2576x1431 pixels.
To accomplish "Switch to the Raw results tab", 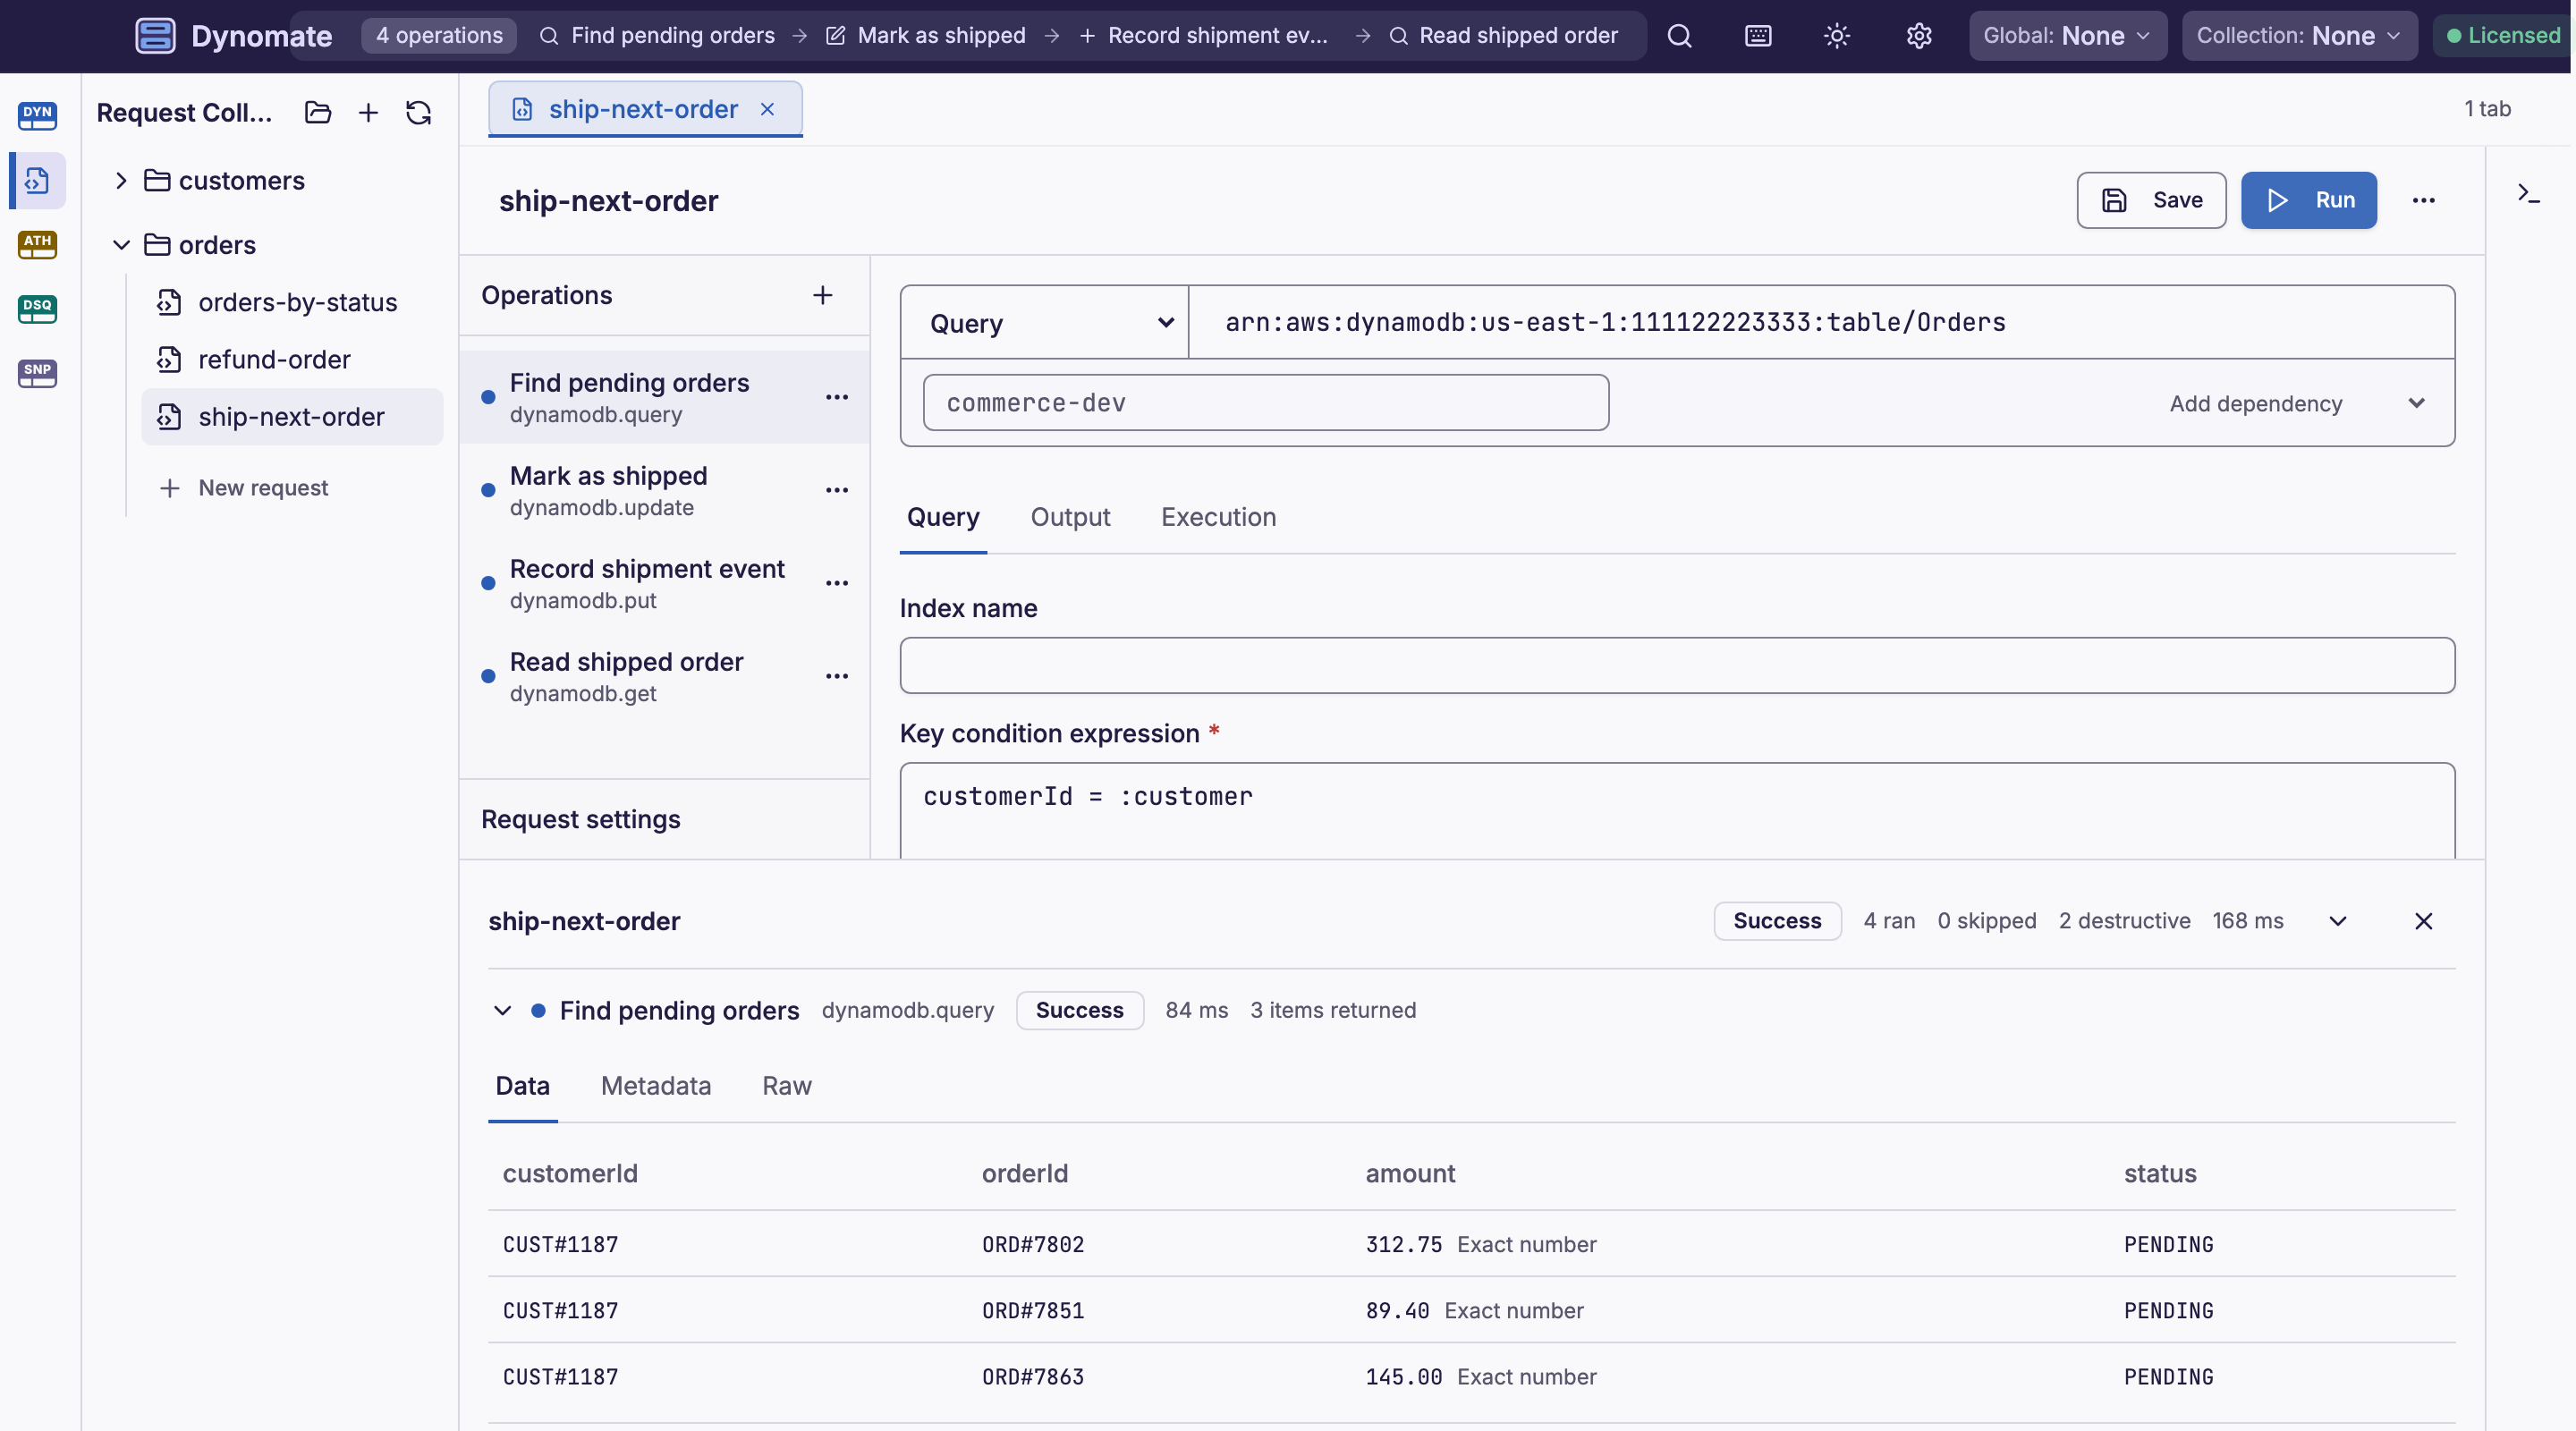I will point(787,1086).
